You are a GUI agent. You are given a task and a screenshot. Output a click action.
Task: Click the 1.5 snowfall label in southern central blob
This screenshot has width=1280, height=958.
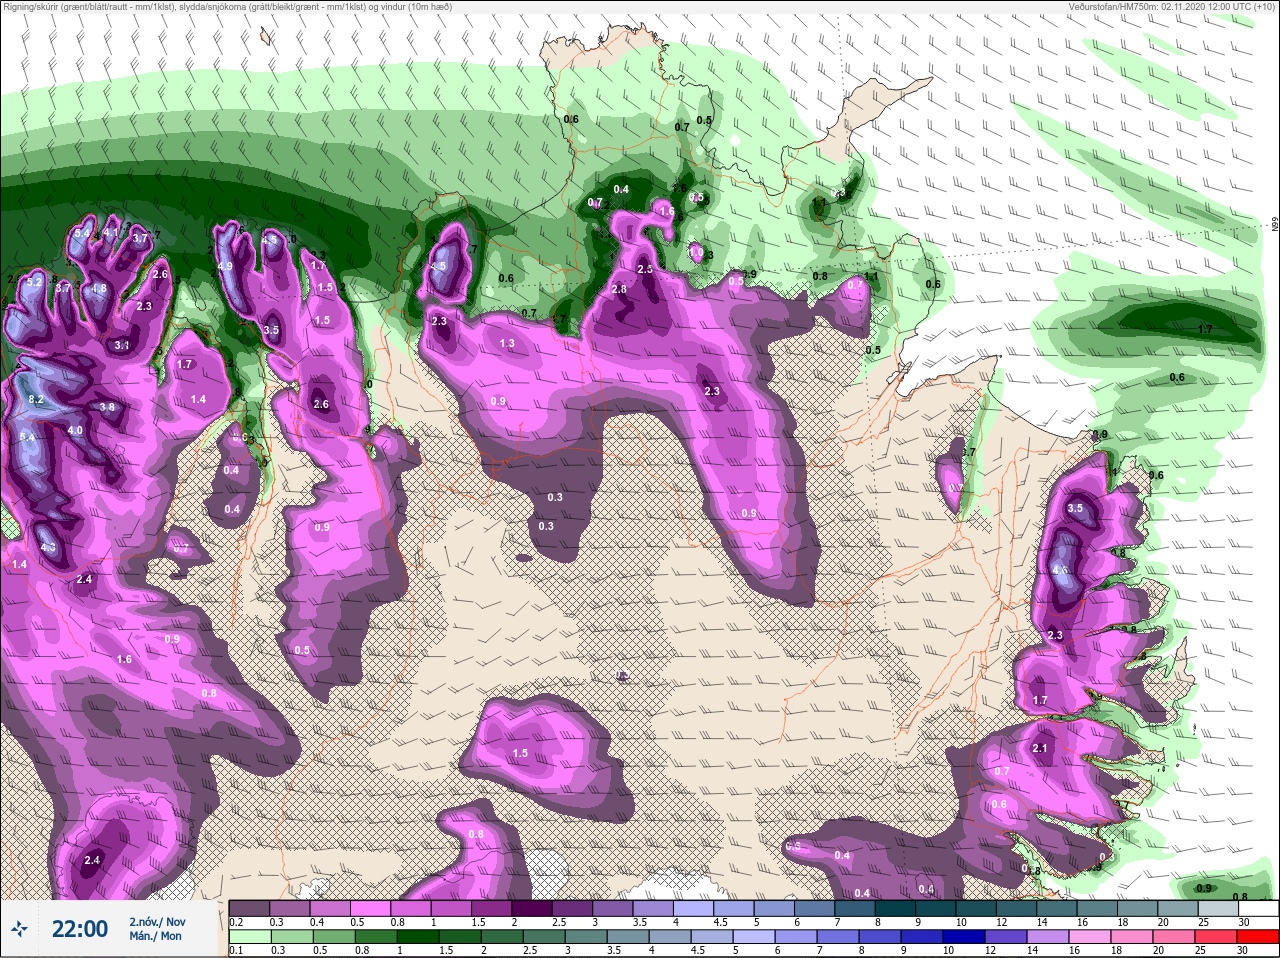click(520, 753)
